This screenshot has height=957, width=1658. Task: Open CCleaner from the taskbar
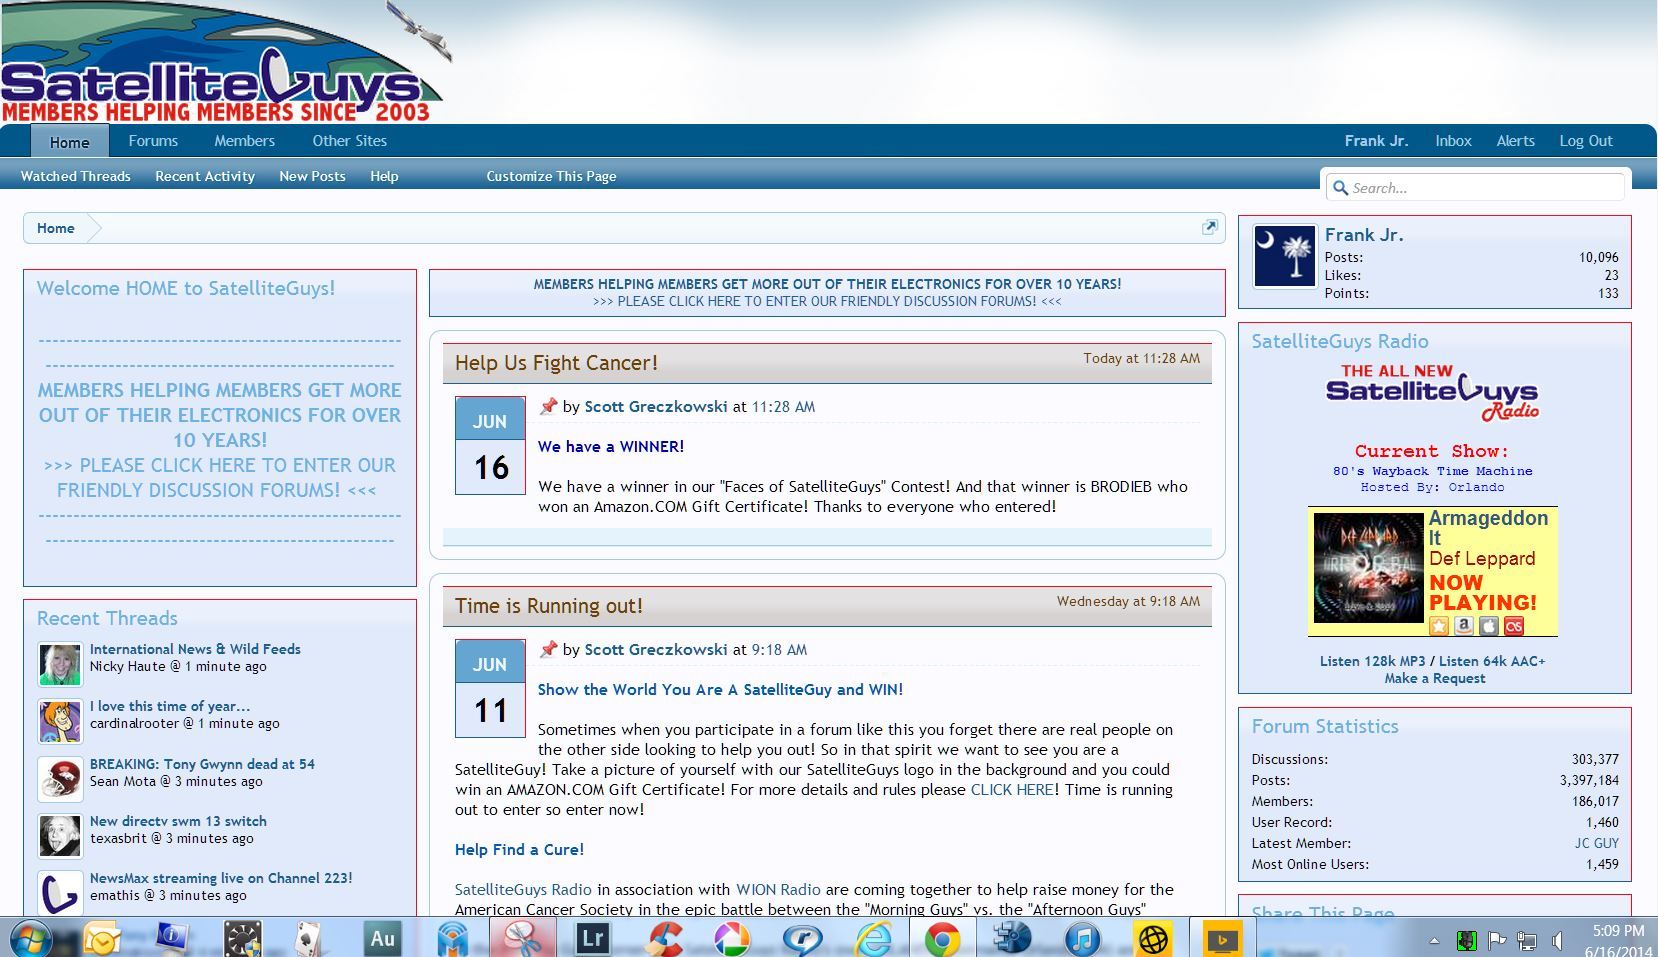tap(663, 939)
